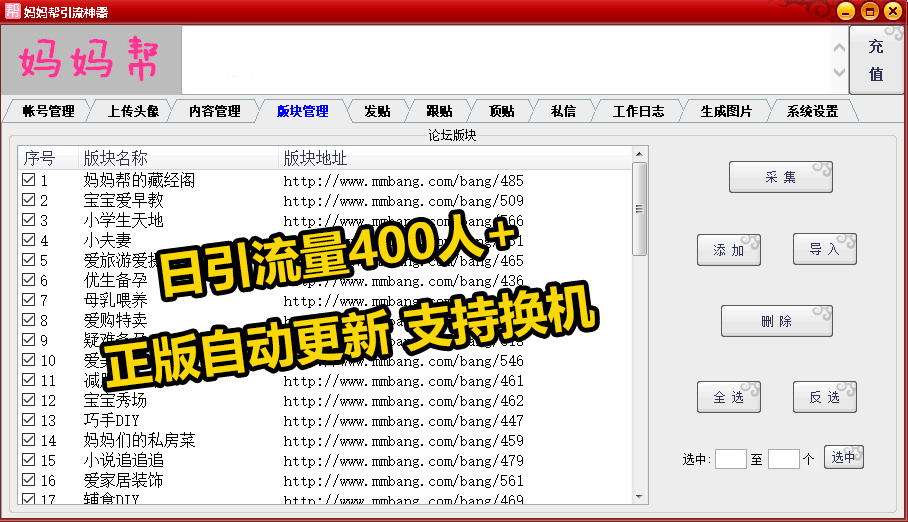Go to the 发贴 tab
The width and height of the screenshot is (908, 522).
click(378, 111)
